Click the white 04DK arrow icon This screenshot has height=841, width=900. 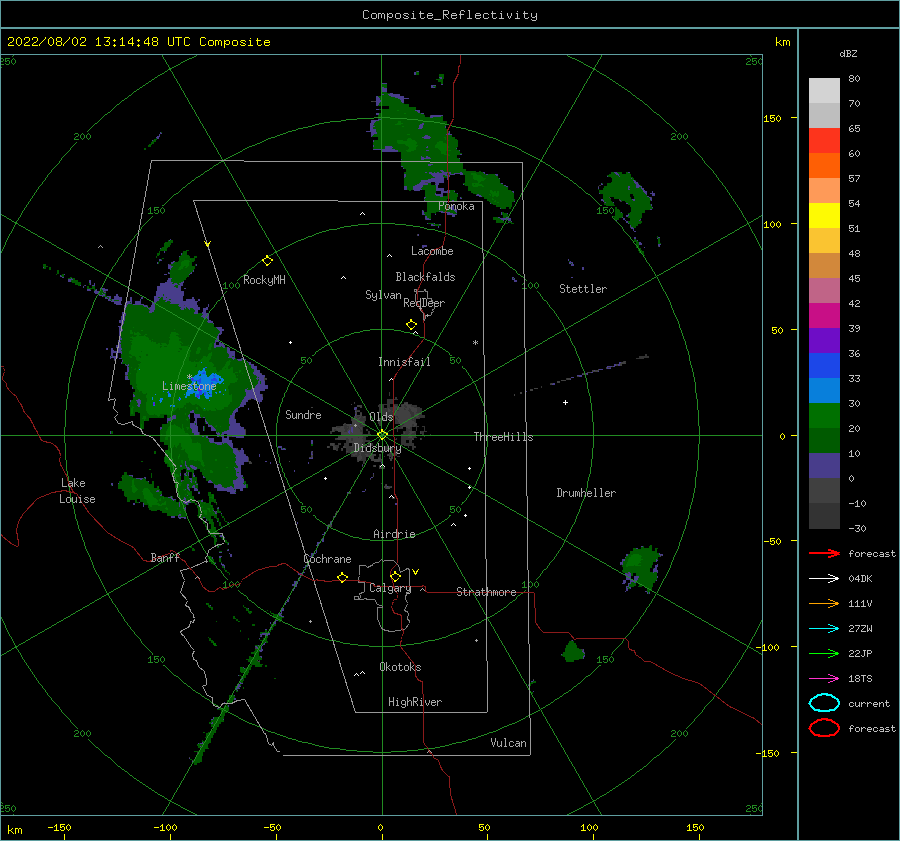[x=824, y=578]
